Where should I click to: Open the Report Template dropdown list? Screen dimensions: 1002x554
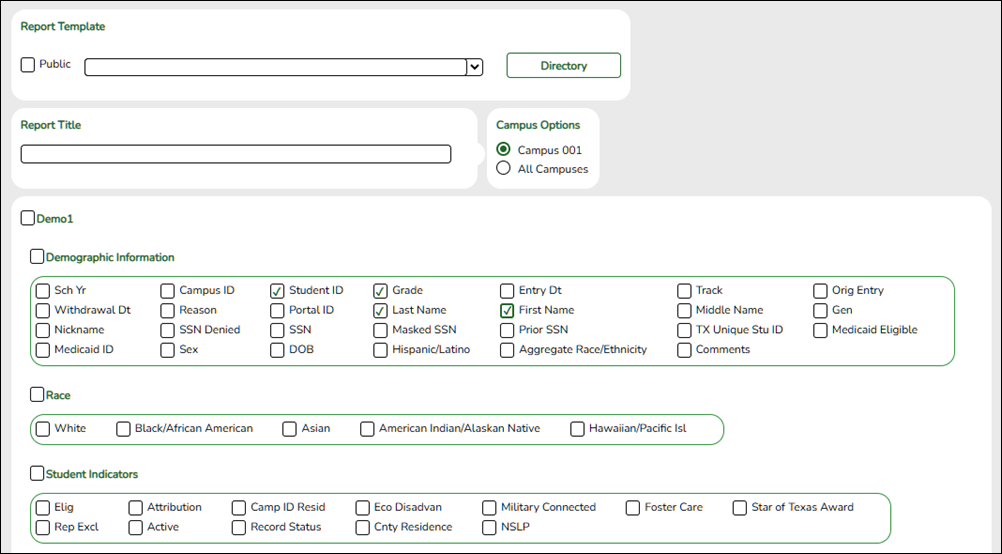[x=474, y=67]
